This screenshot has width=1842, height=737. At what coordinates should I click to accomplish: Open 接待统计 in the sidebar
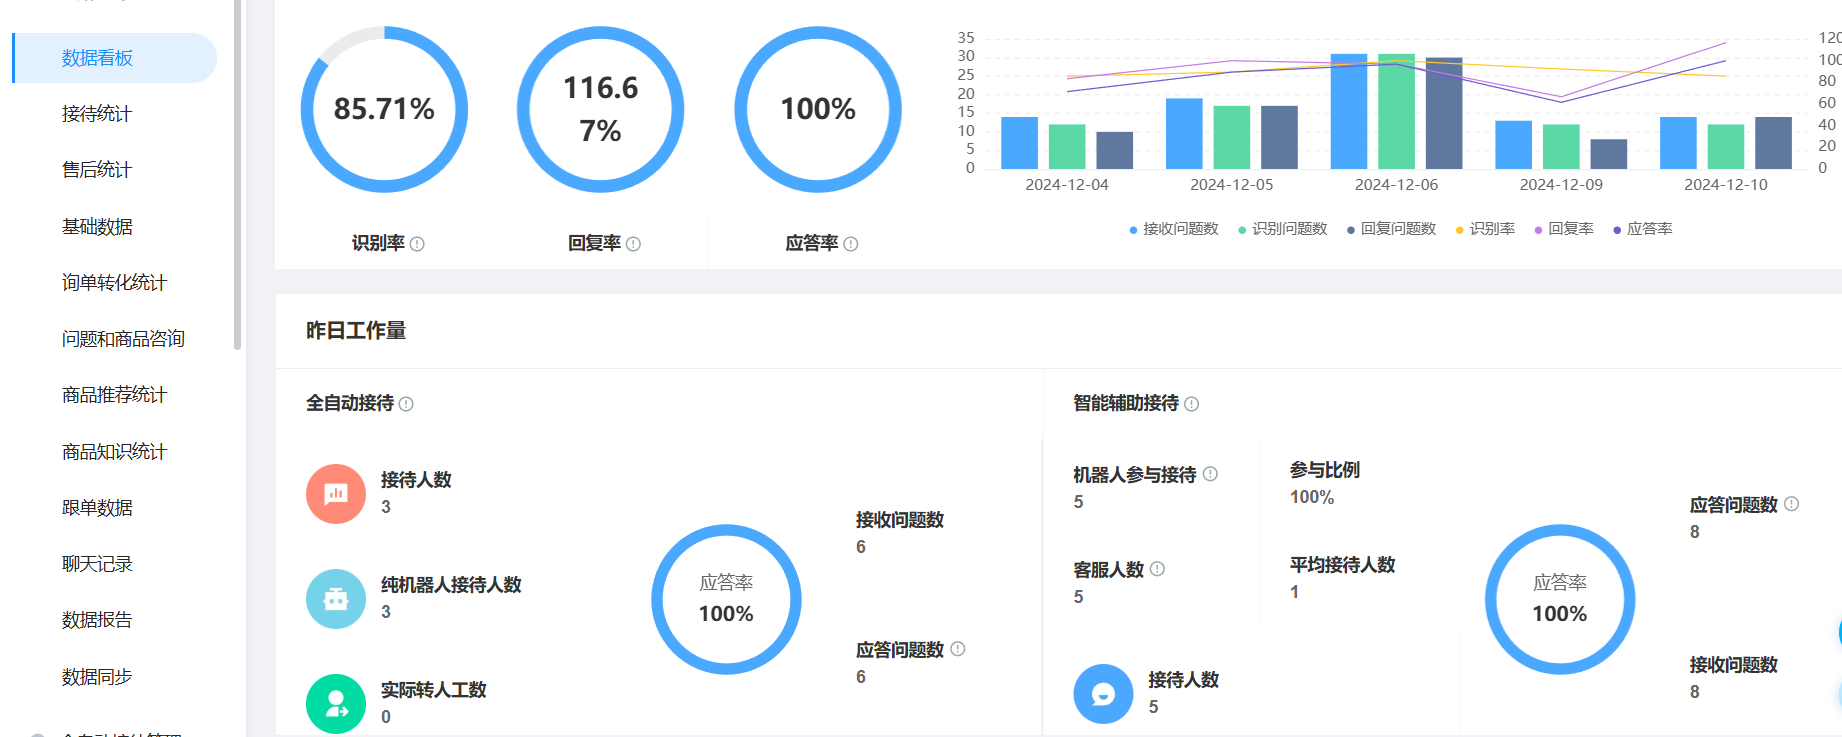point(97,114)
